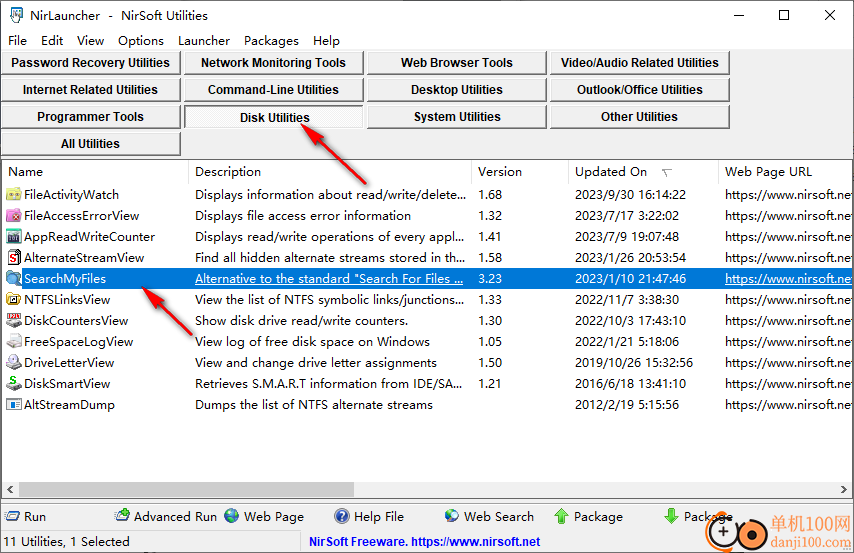854x553 pixels.
Task: Click the green down-arrow Package icon
Action: (x=671, y=516)
